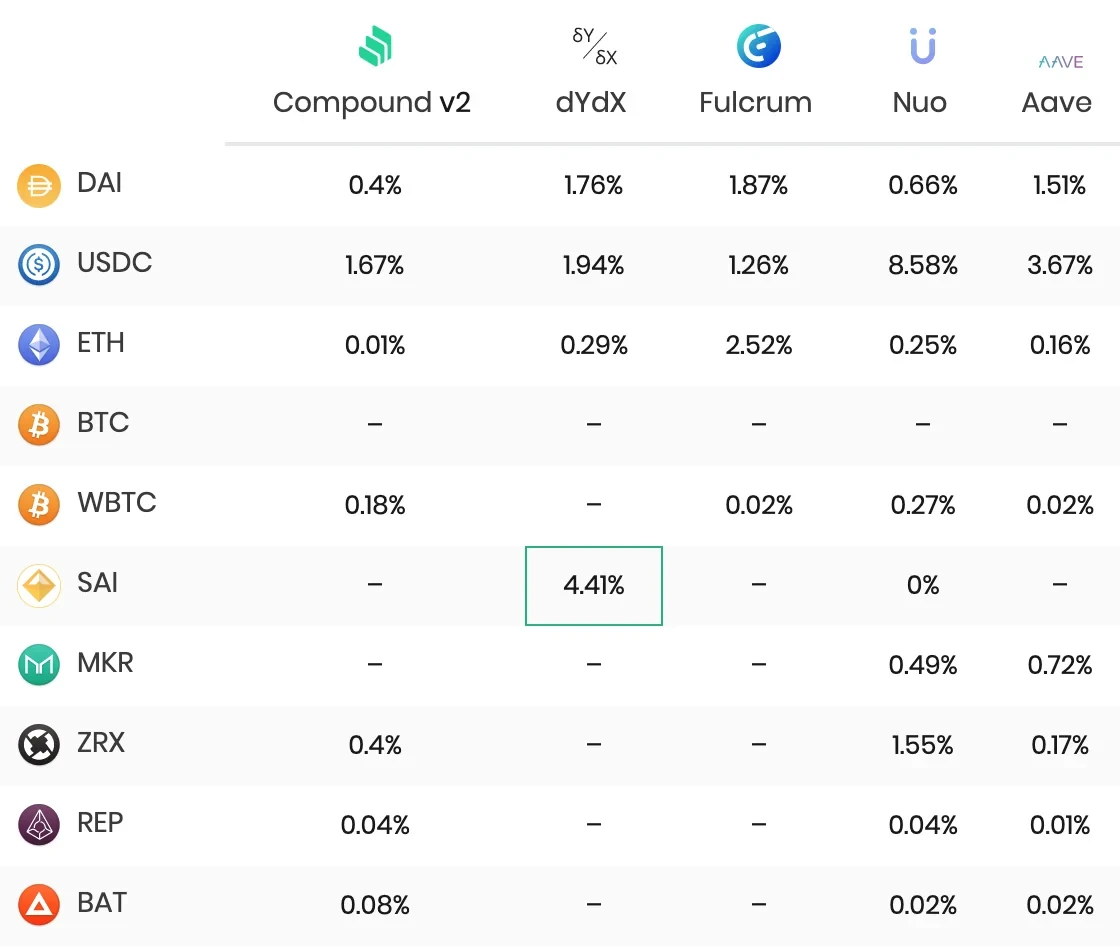The height and width of the screenshot is (947, 1120).
Task: Click the ETH diamond icon
Action: [39, 345]
